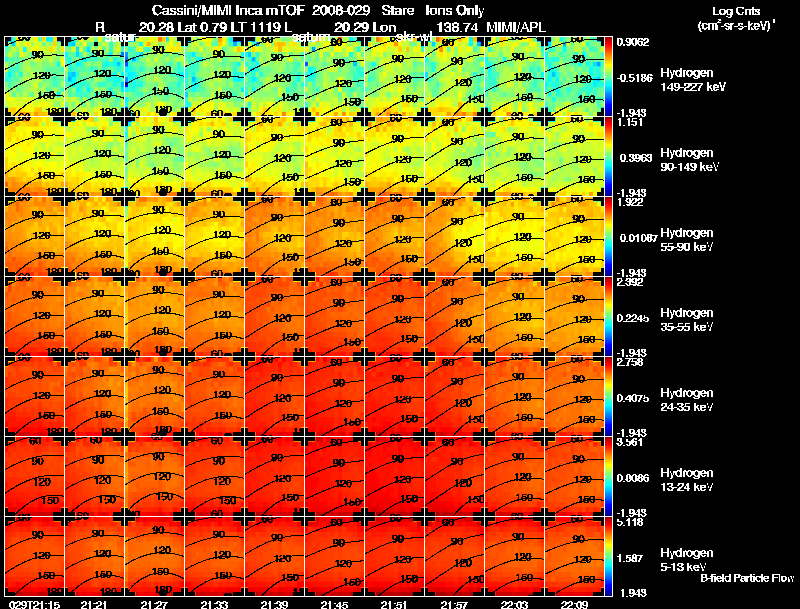Screen dimensions: 800x609
Task: Click the '2.758' color scale value
Action: click(630, 362)
